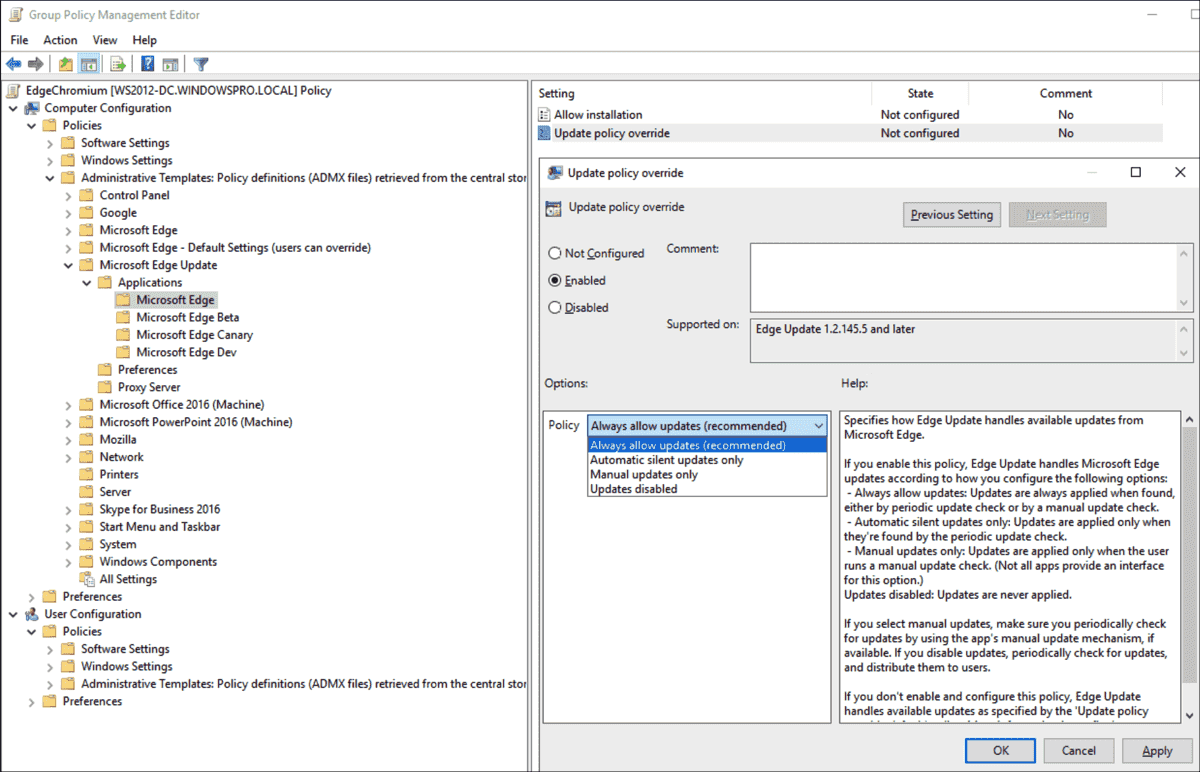The height and width of the screenshot is (772, 1200).
Task: Click the Comment column header
Action: point(1065,93)
